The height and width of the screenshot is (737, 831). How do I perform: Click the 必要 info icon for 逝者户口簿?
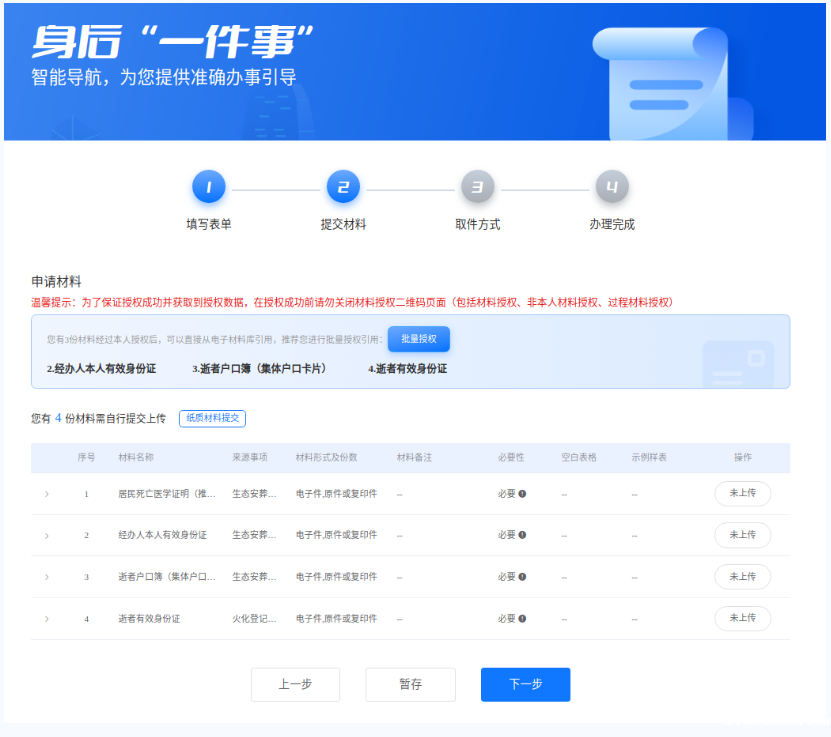point(522,577)
